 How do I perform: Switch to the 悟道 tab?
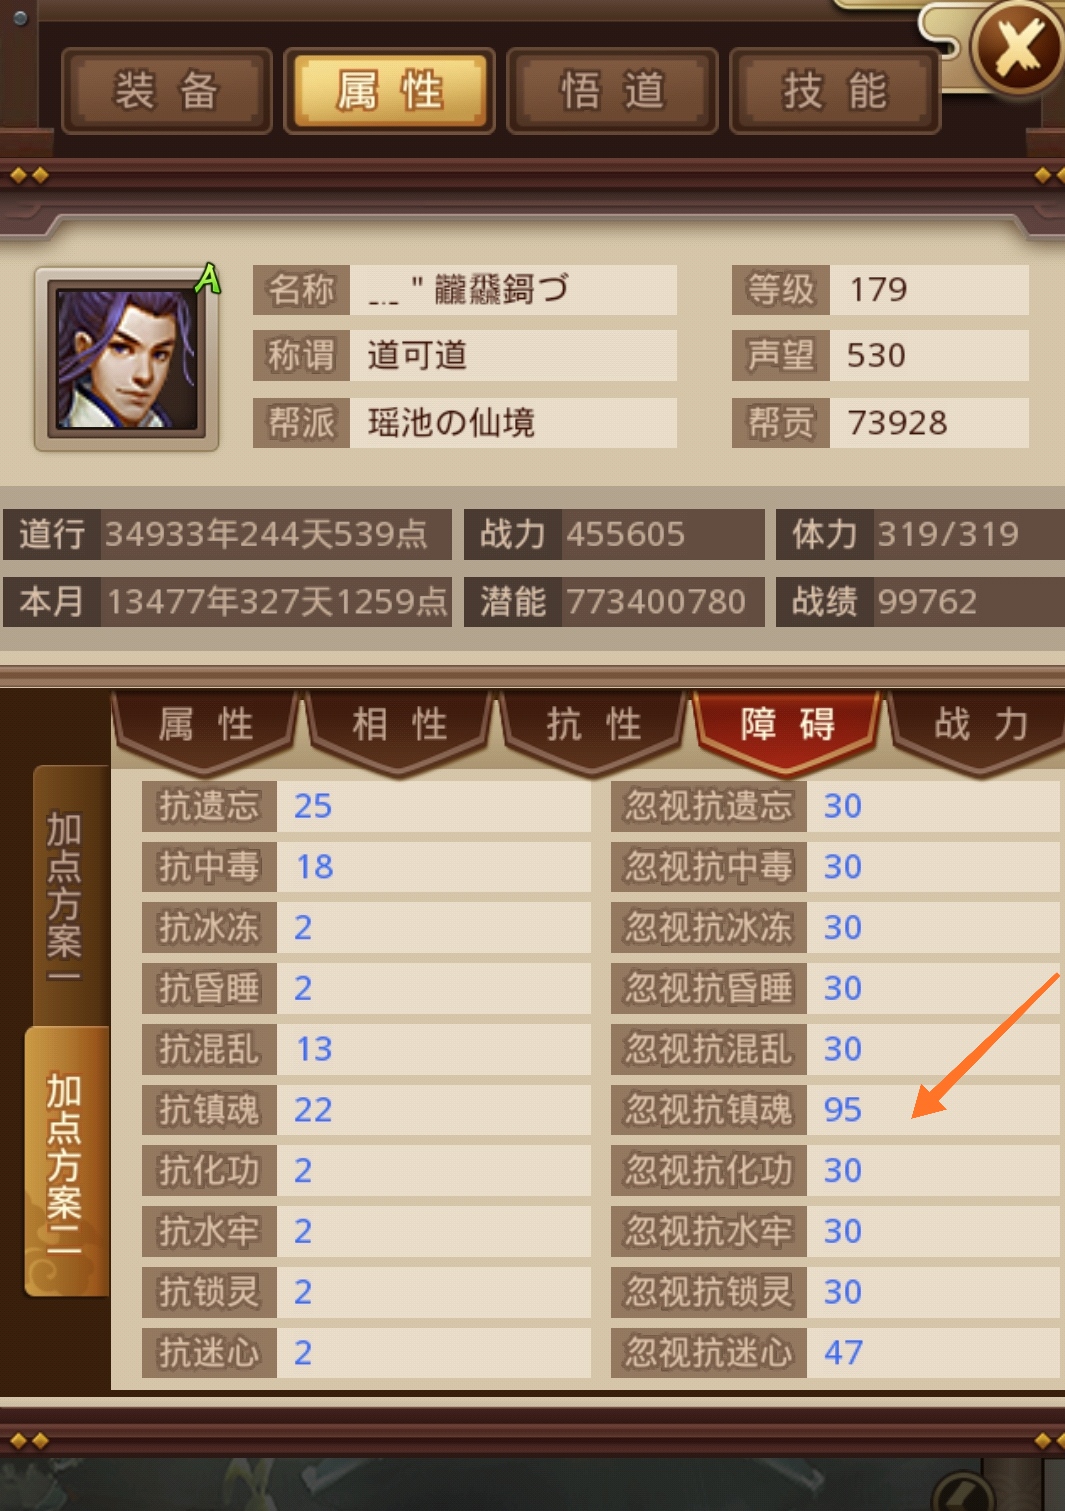click(613, 91)
